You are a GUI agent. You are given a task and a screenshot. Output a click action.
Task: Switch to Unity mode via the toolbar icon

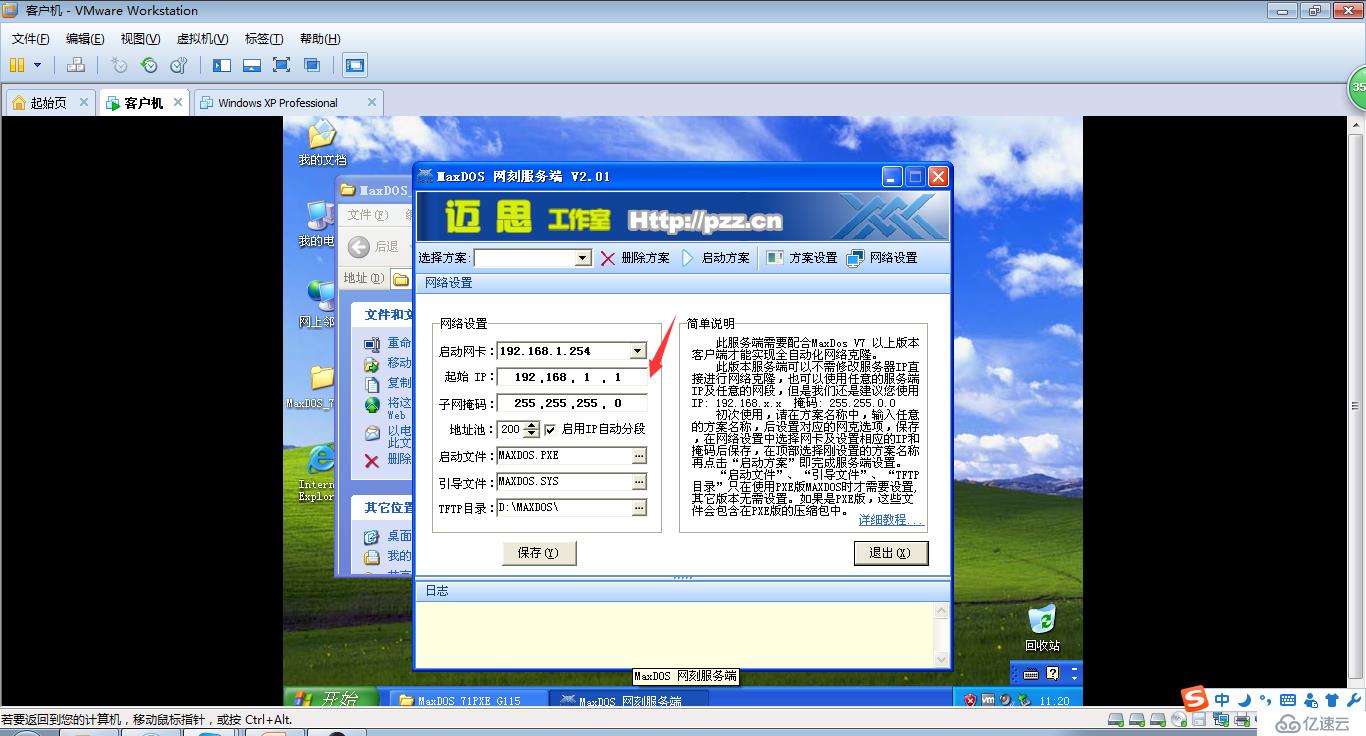312,65
